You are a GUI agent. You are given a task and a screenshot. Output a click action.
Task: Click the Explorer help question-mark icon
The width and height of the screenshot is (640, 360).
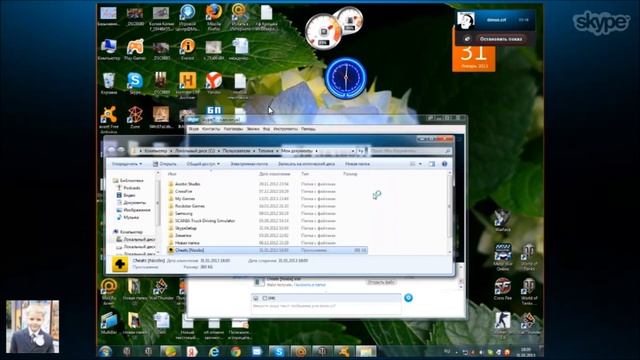point(444,164)
